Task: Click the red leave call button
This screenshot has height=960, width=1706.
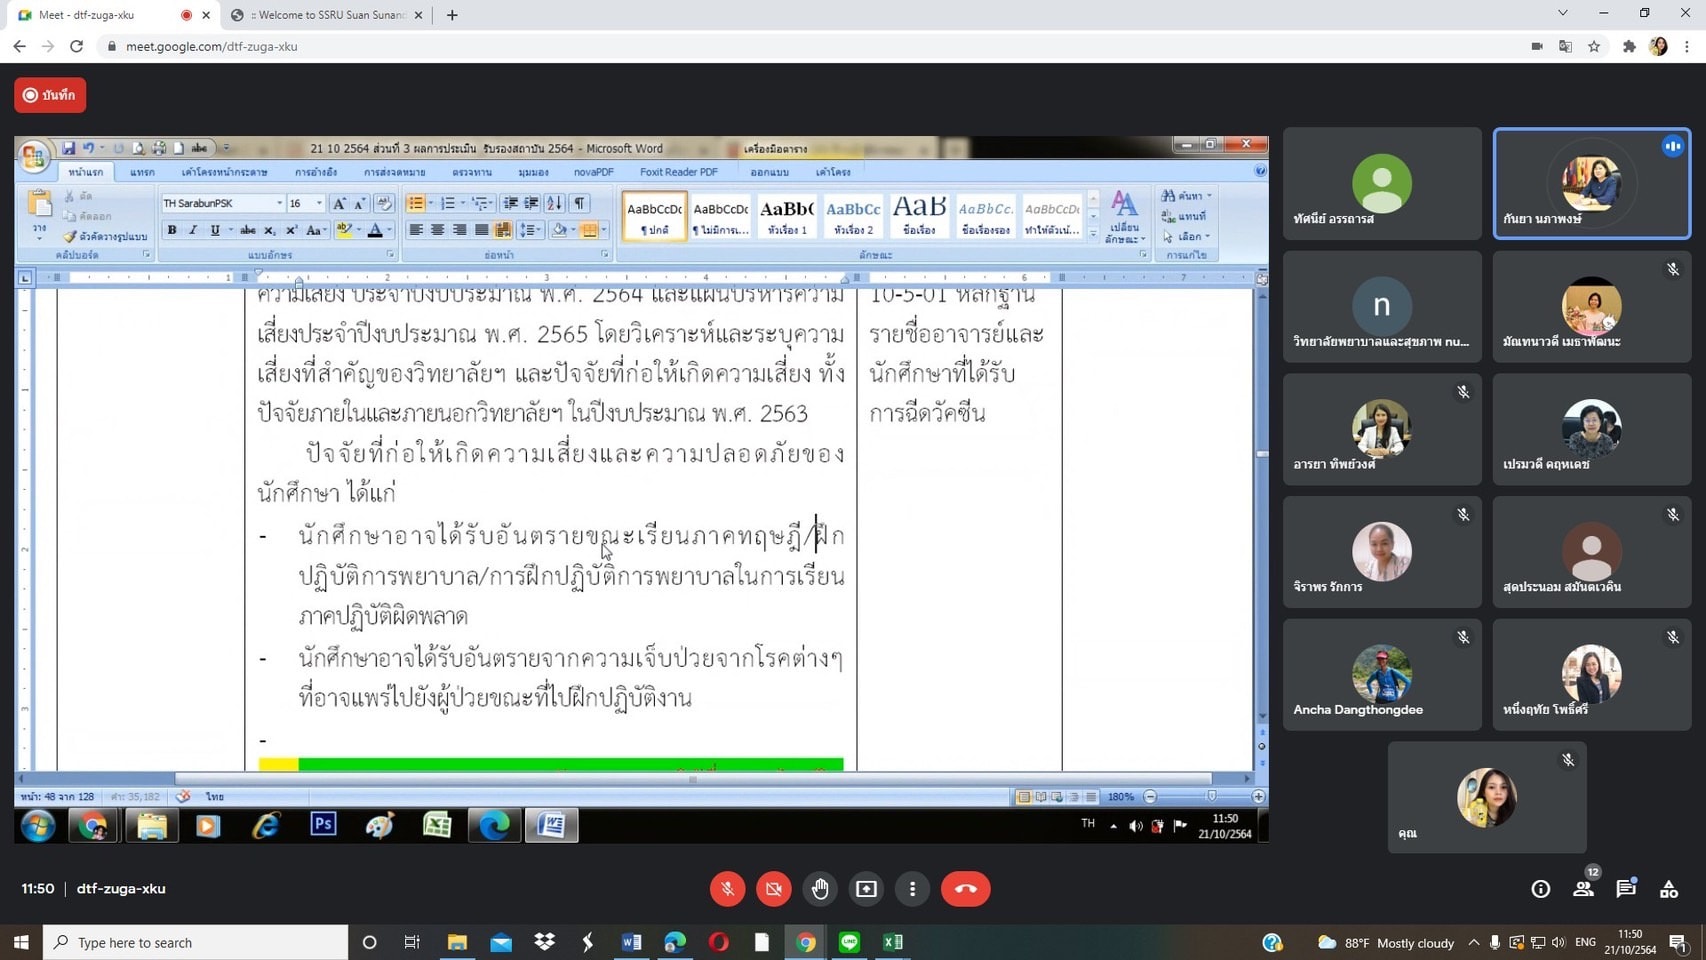Action: (x=965, y=889)
